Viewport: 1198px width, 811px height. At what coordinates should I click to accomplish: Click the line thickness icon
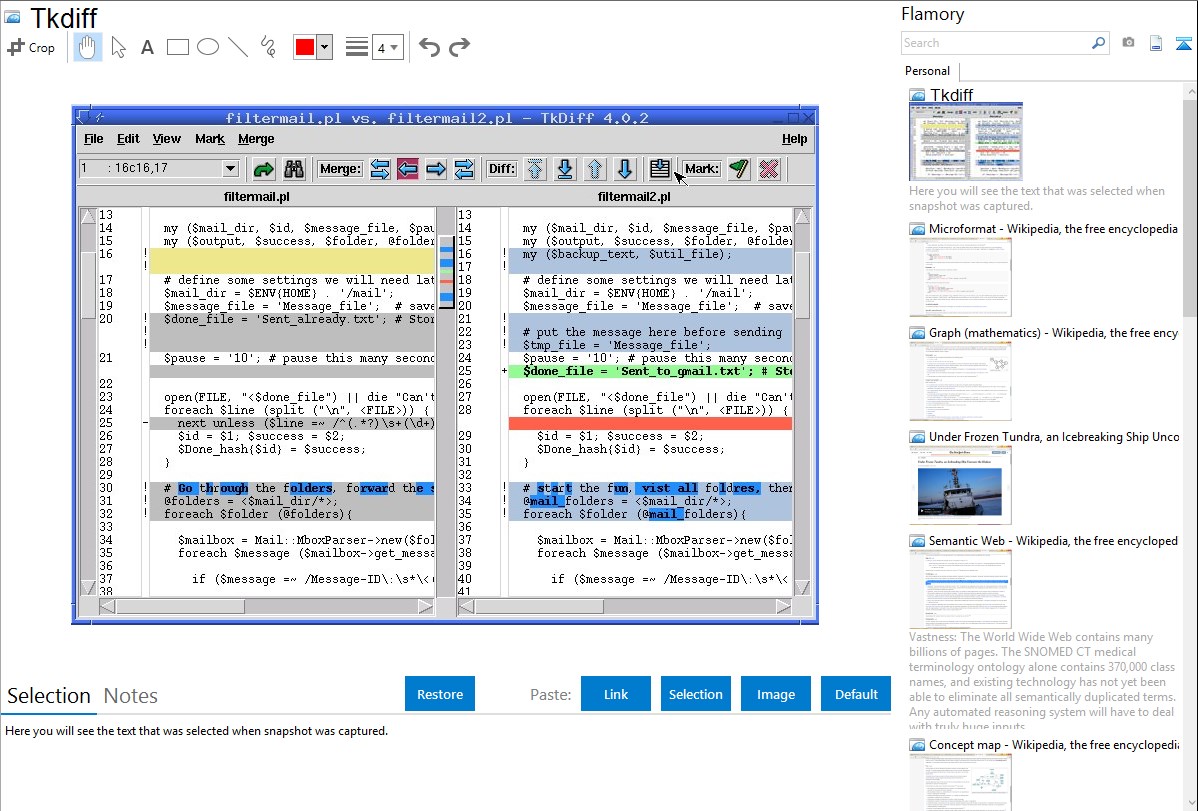point(357,47)
